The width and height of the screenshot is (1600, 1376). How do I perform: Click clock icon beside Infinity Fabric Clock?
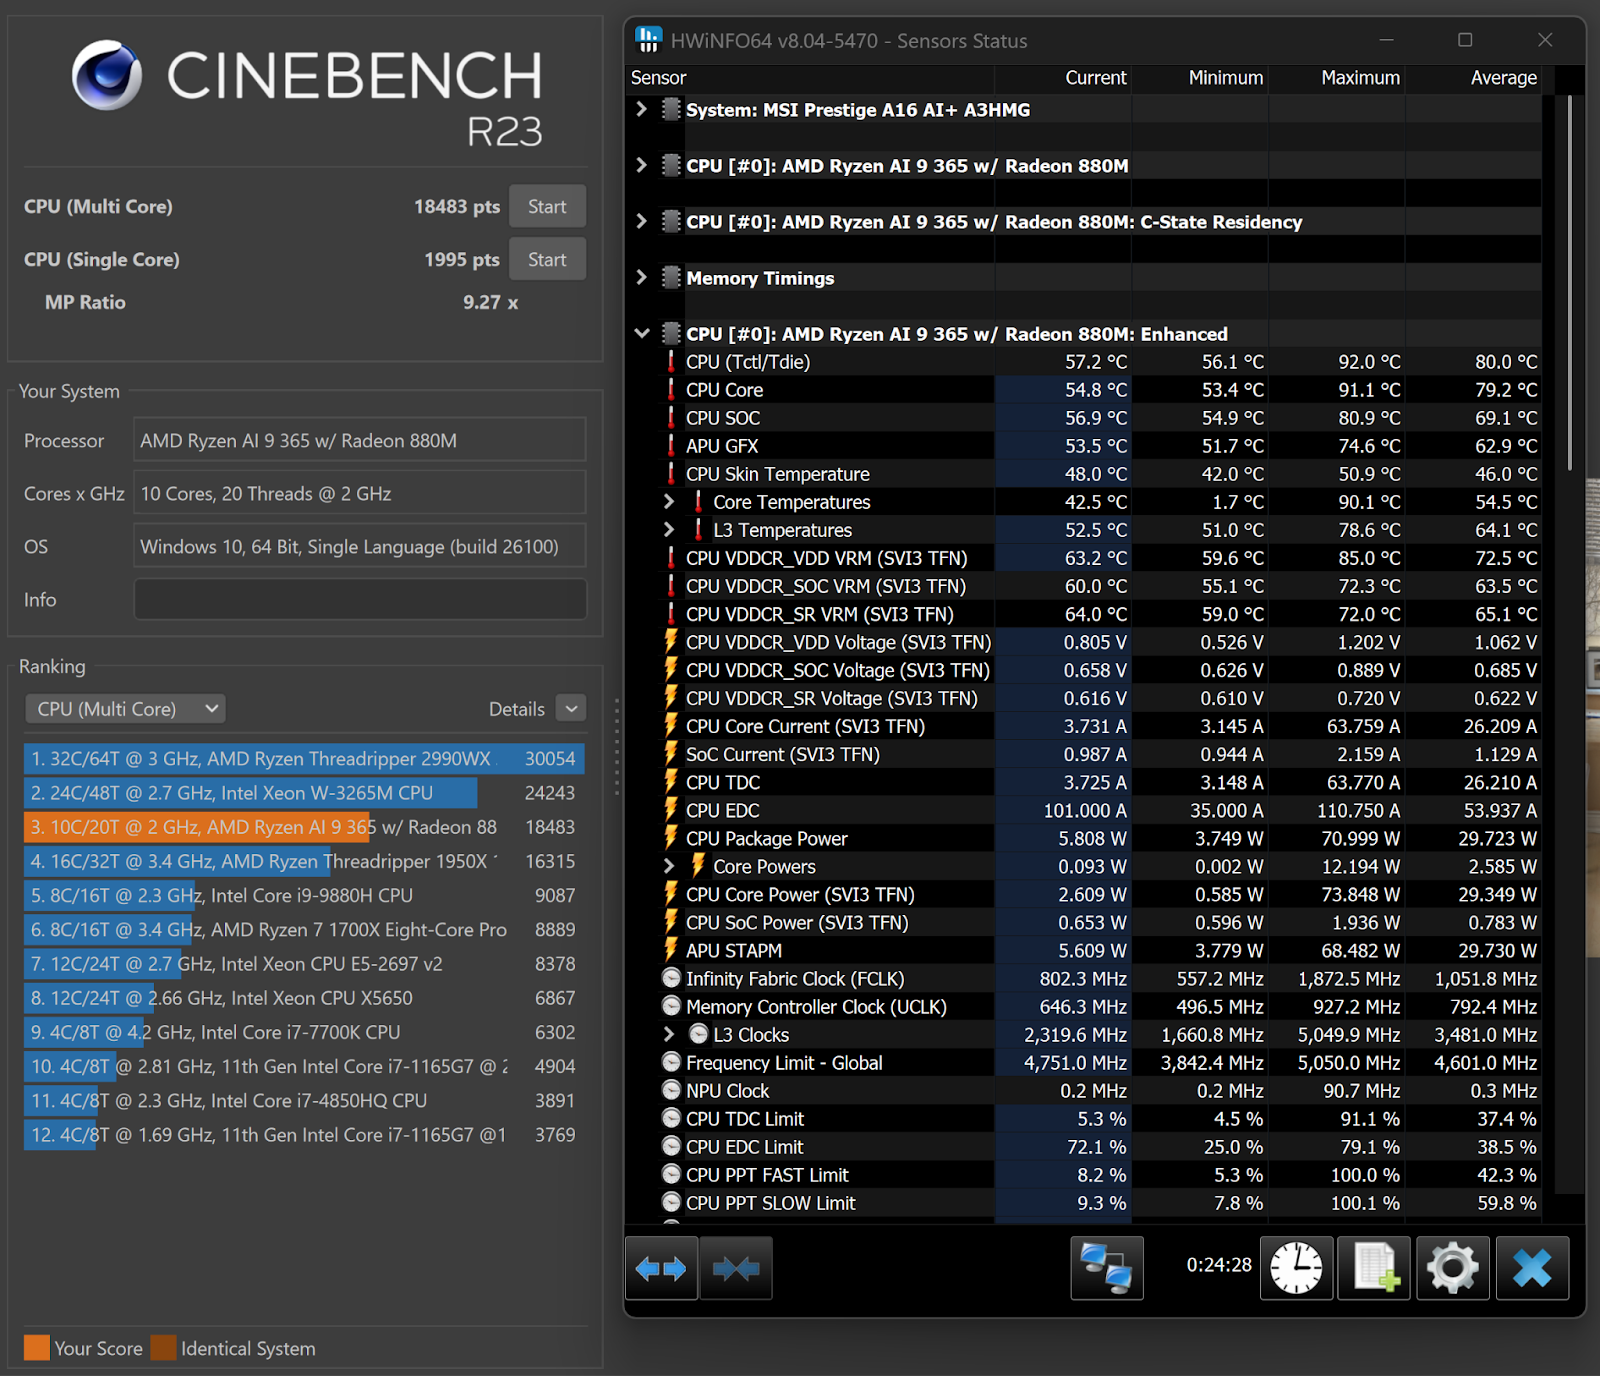pyautogui.click(x=671, y=978)
